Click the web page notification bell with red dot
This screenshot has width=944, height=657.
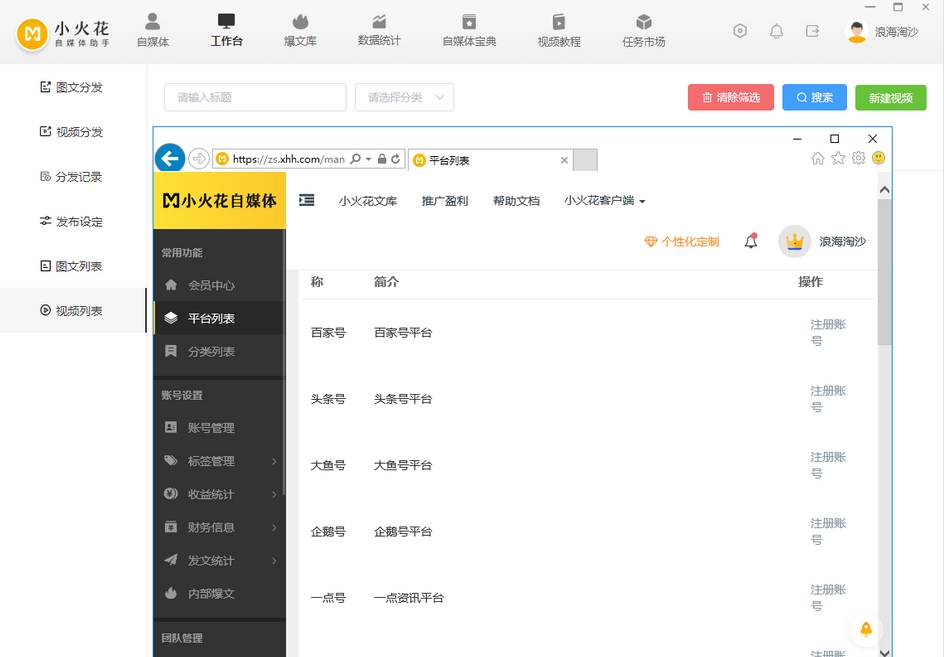pos(751,241)
